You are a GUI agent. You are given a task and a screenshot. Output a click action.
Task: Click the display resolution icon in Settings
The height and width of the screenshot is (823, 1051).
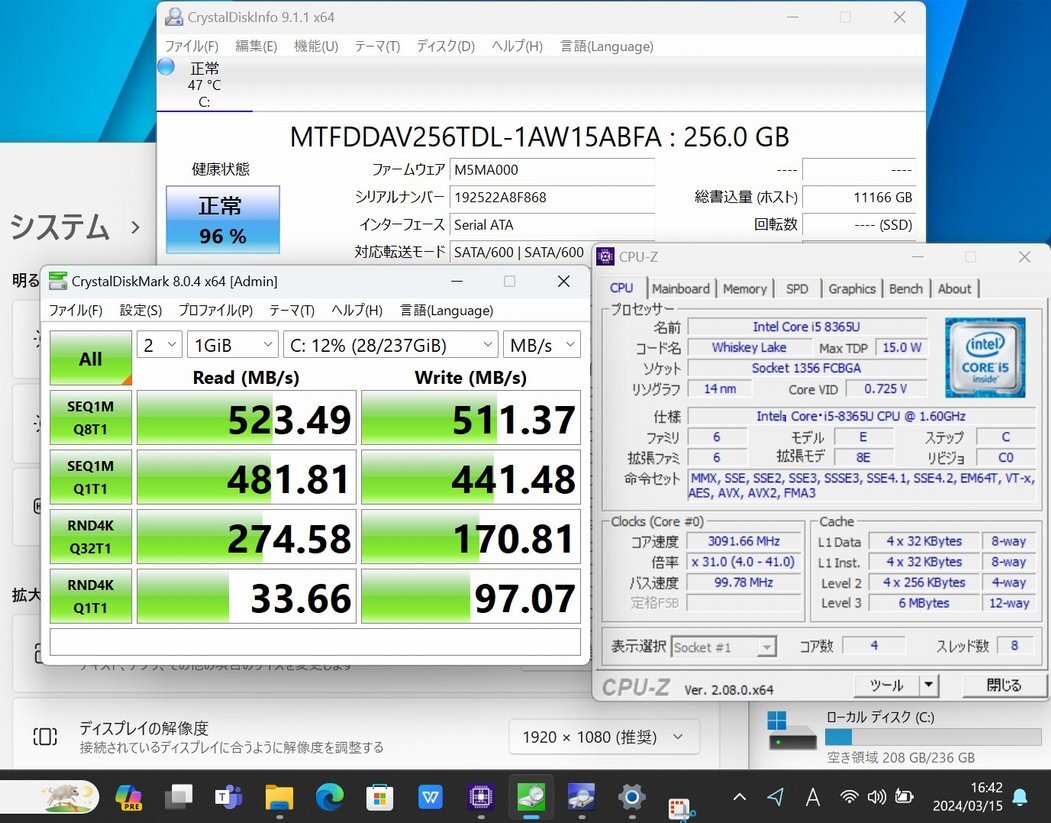[45, 737]
